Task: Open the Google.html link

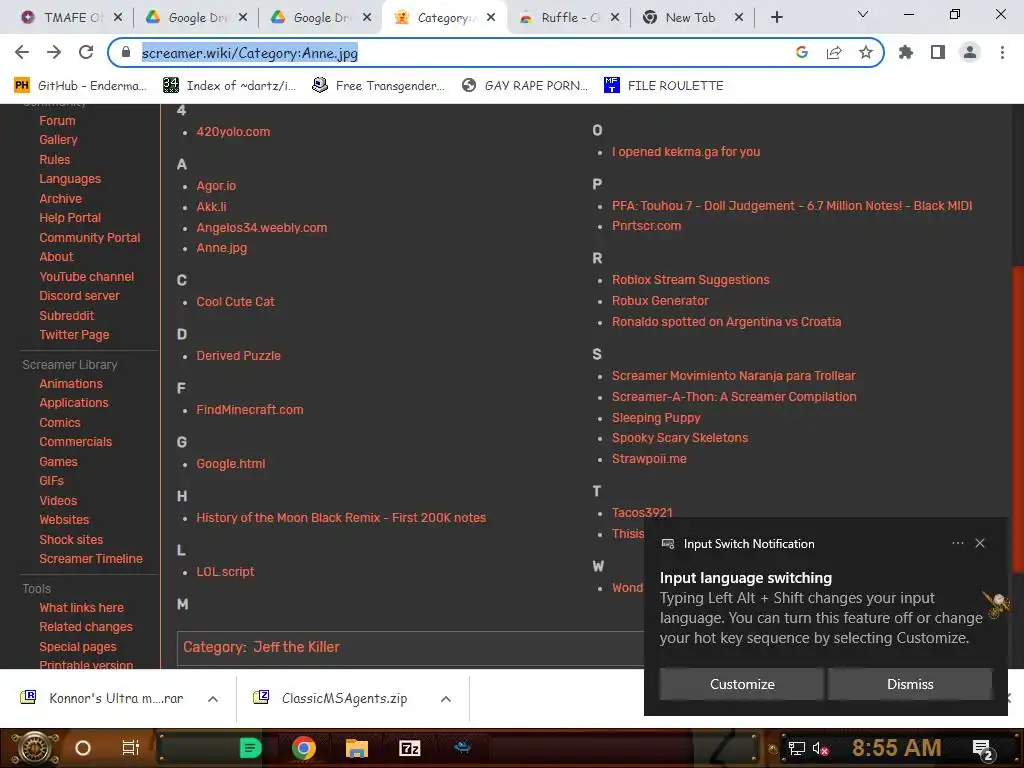Action: 231,464
